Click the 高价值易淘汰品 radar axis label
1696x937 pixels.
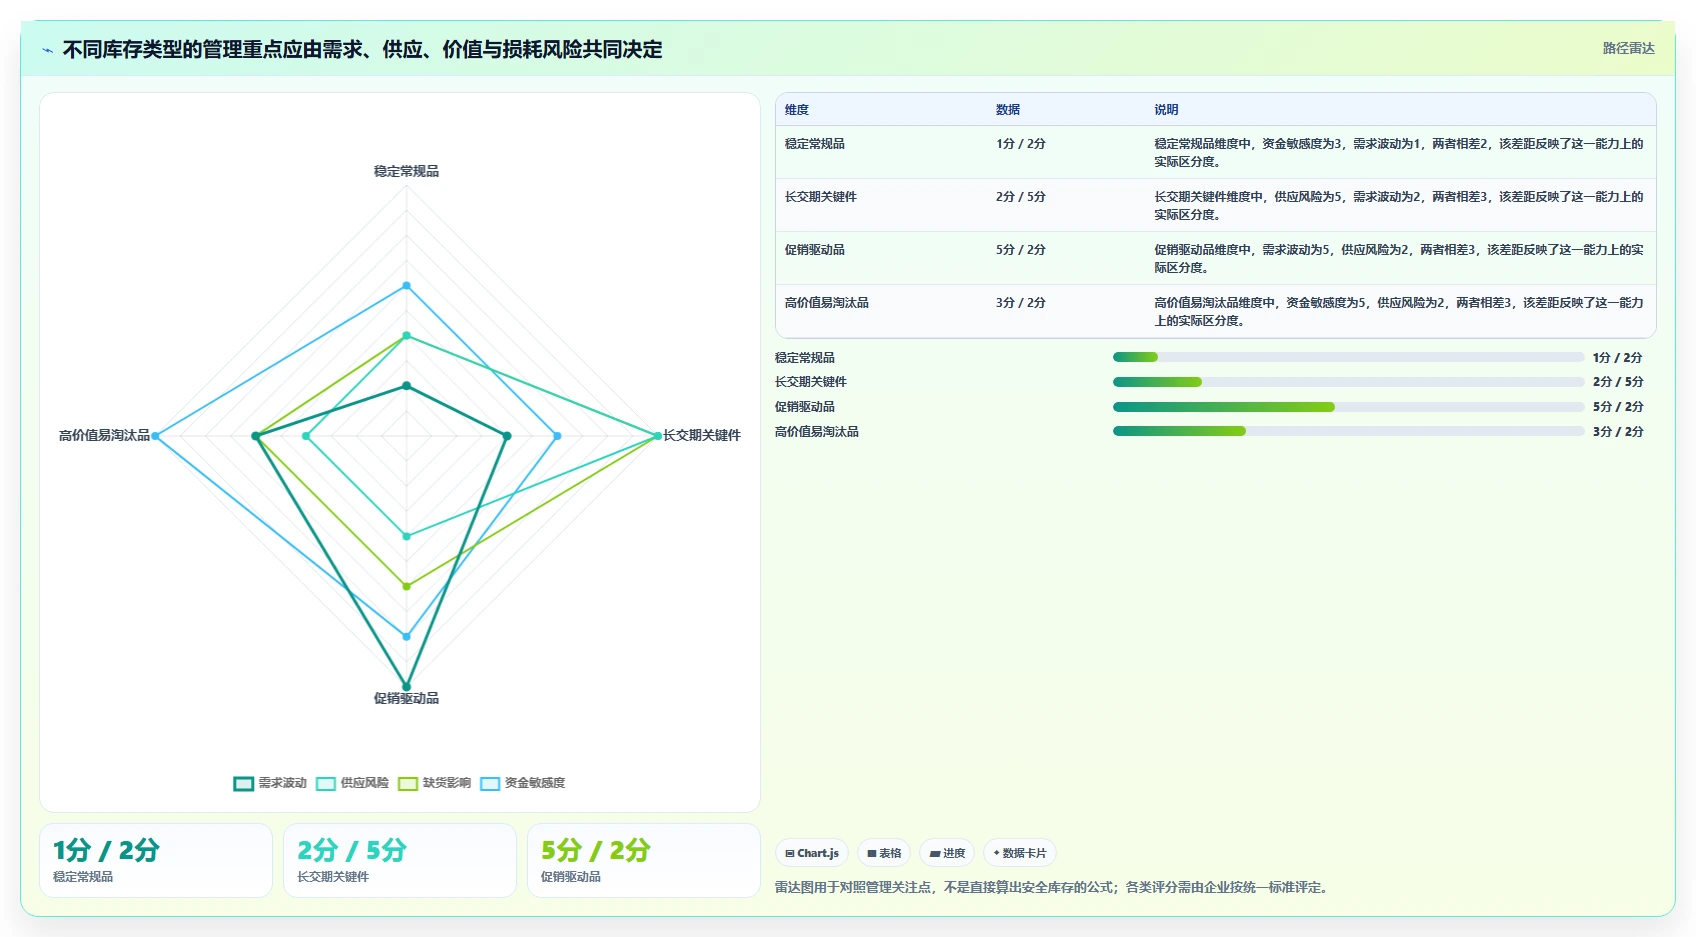pyautogui.click(x=104, y=435)
